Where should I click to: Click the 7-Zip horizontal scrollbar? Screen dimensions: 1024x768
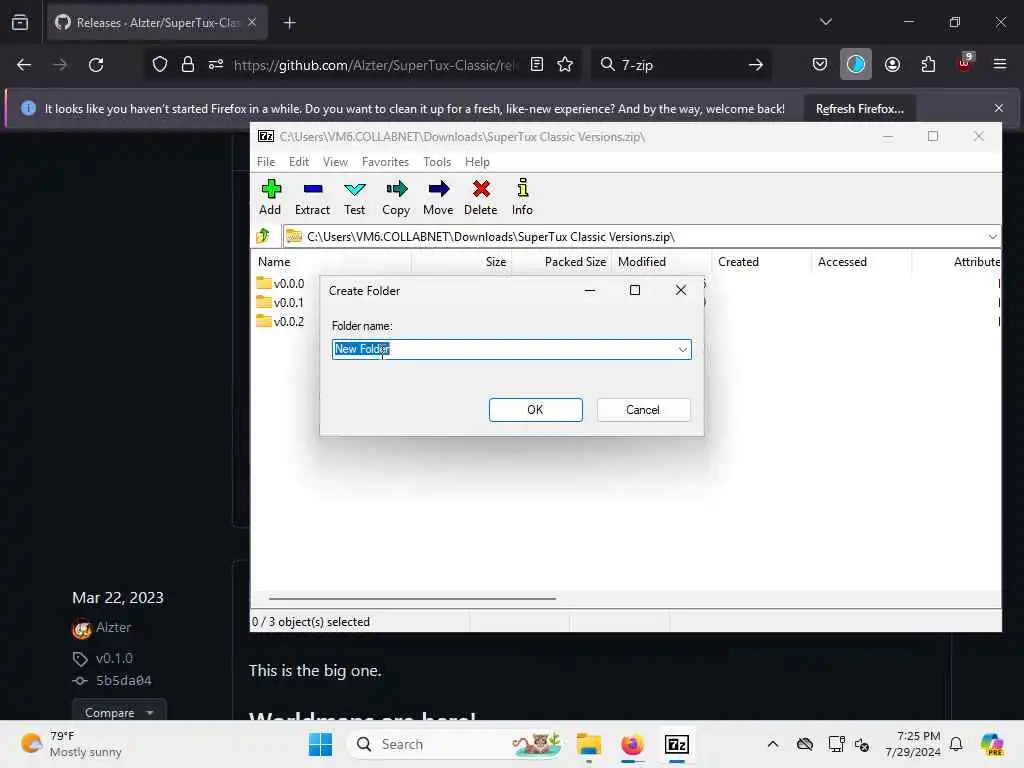coord(412,598)
